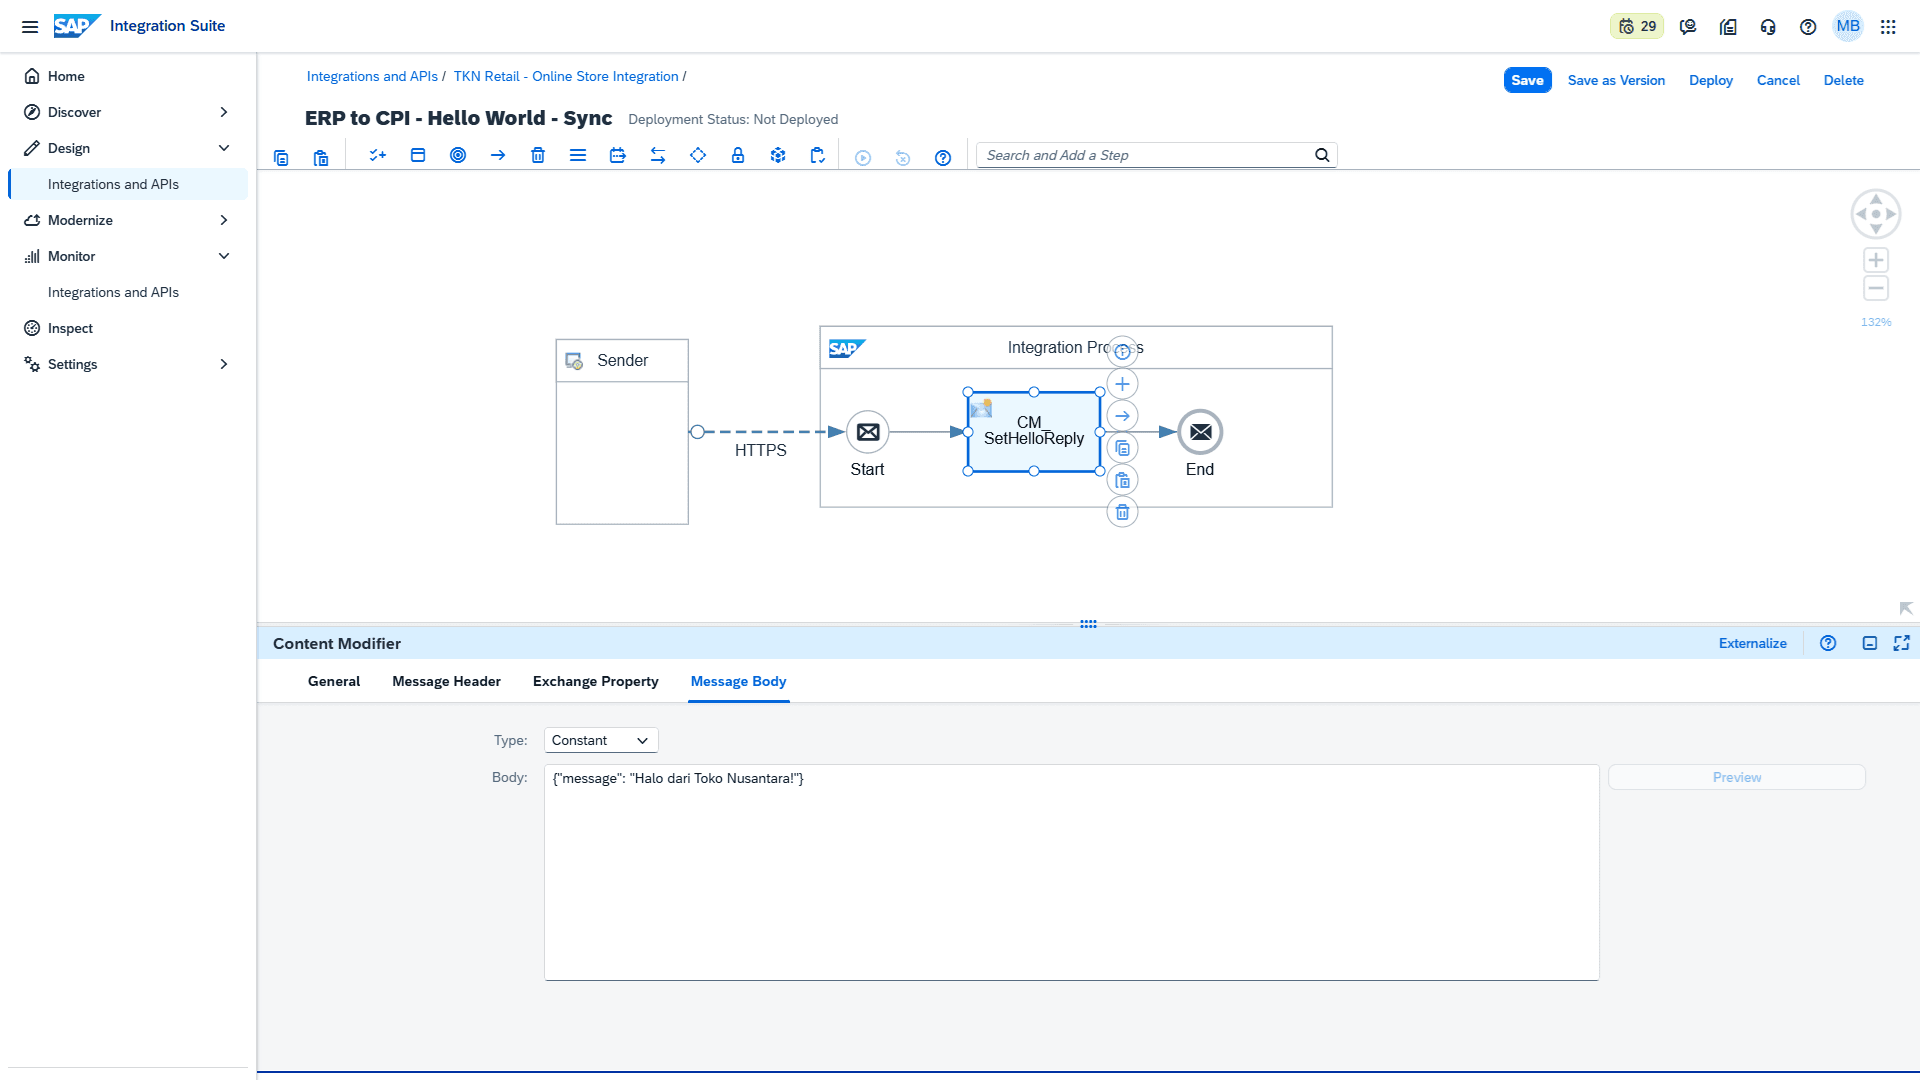This screenshot has height=1080, width=1920.
Task: Click the clipboard validator icon in toolbar
Action: click(x=818, y=155)
